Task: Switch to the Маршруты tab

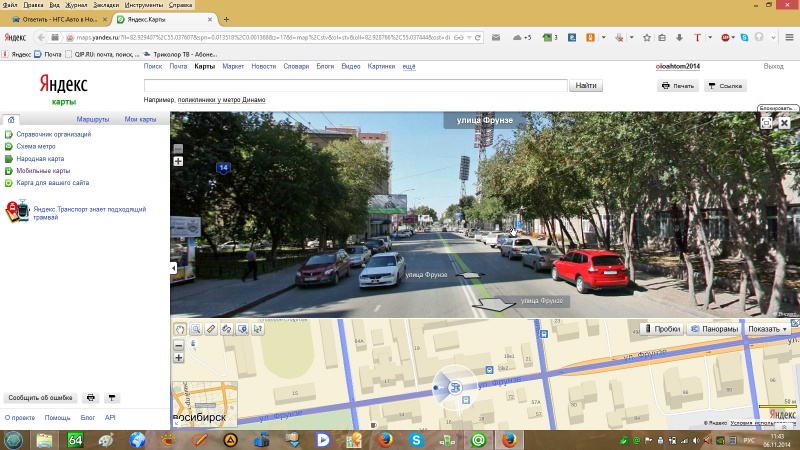Action: tap(93, 119)
